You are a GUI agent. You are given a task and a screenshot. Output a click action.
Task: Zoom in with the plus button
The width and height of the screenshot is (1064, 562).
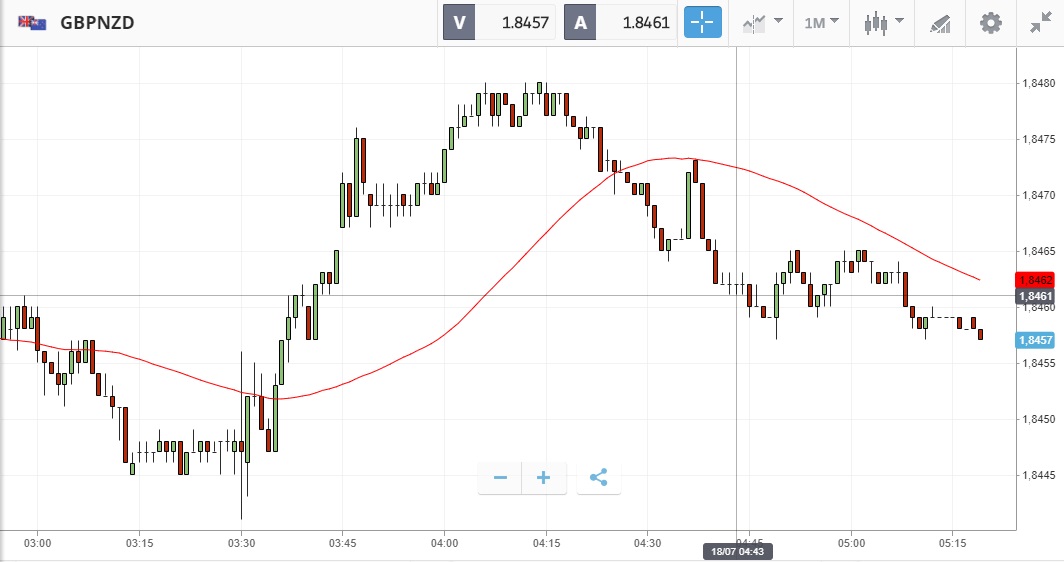pyautogui.click(x=544, y=478)
